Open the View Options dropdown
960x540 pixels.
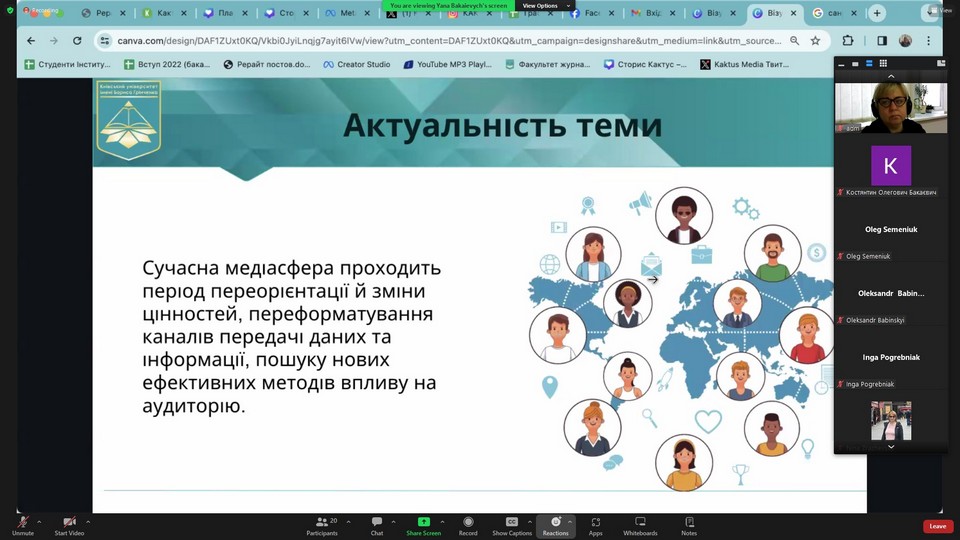point(544,6)
